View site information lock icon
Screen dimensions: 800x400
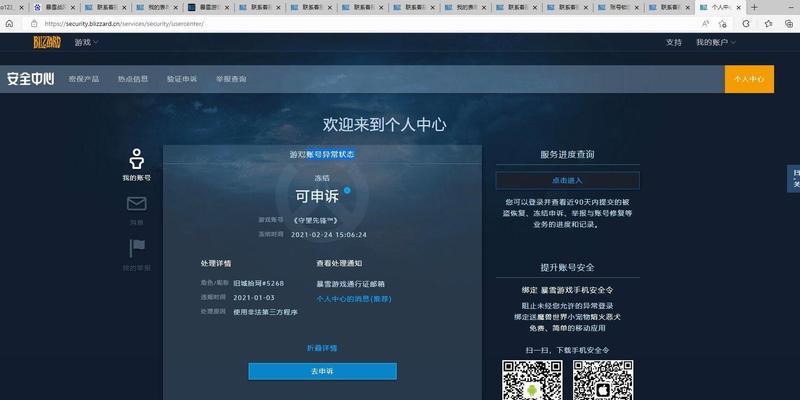pyautogui.click(x=34, y=24)
